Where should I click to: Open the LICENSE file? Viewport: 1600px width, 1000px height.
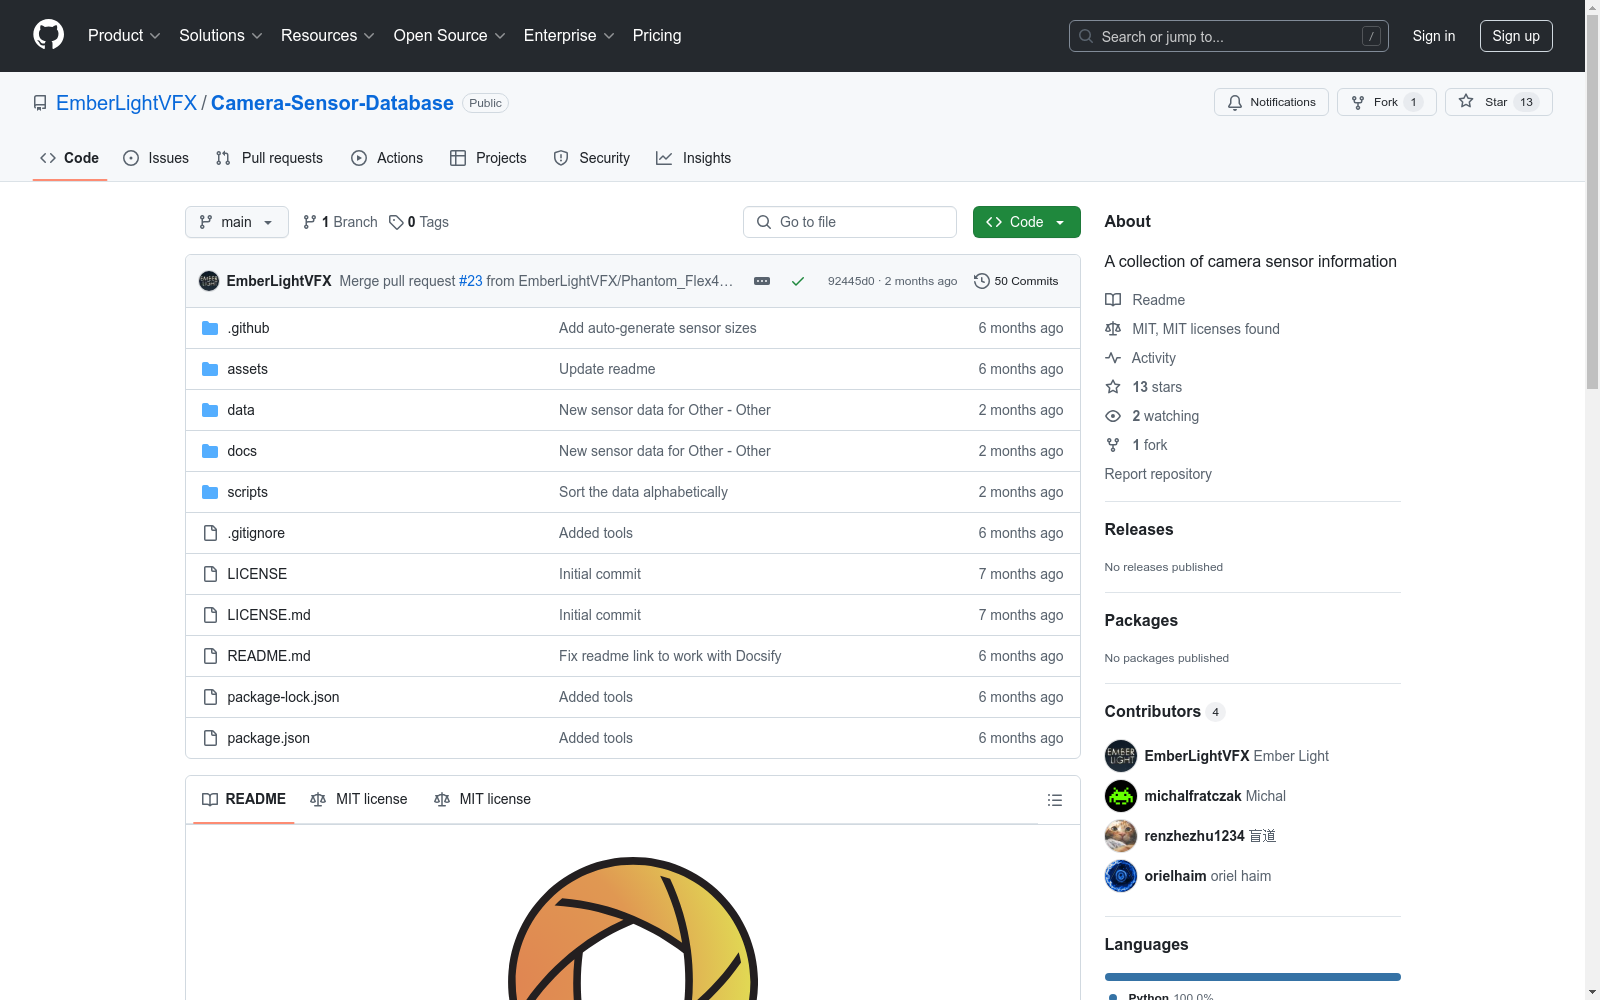(x=257, y=574)
